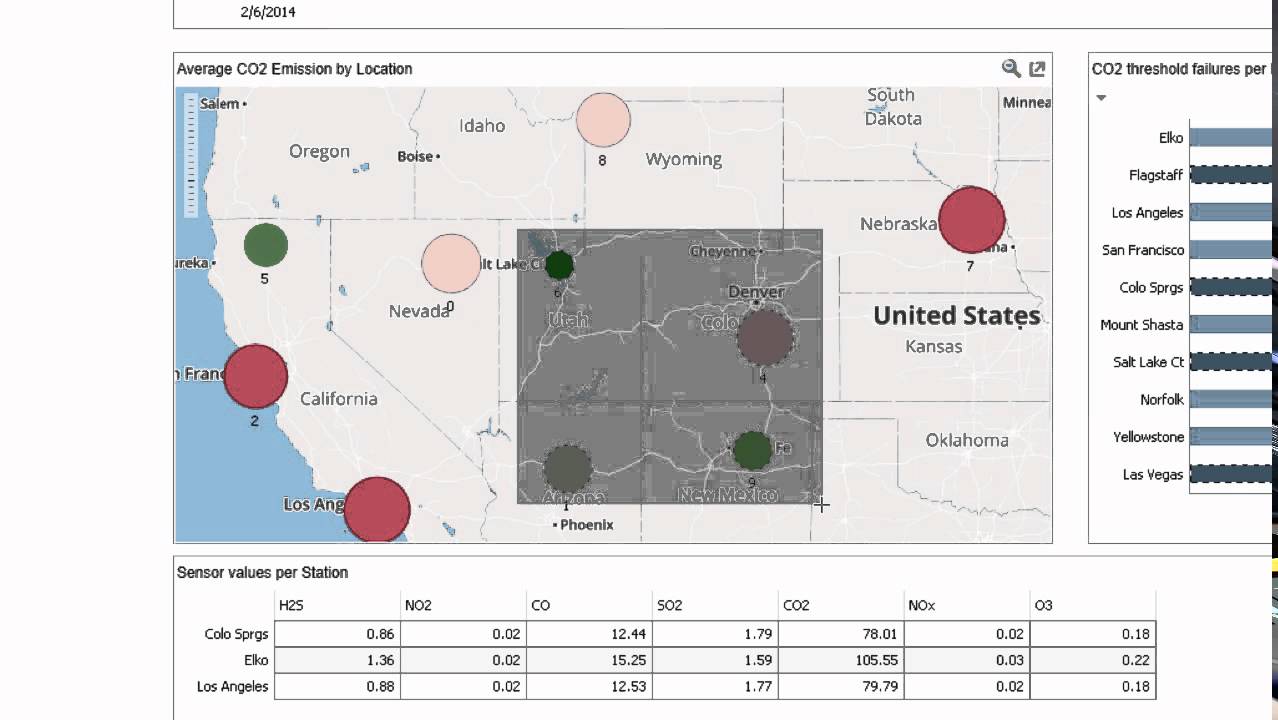The width and height of the screenshot is (1278, 720).
Task: Click the Salt Lake Ct bar in failures chart
Action: (x=1231, y=362)
